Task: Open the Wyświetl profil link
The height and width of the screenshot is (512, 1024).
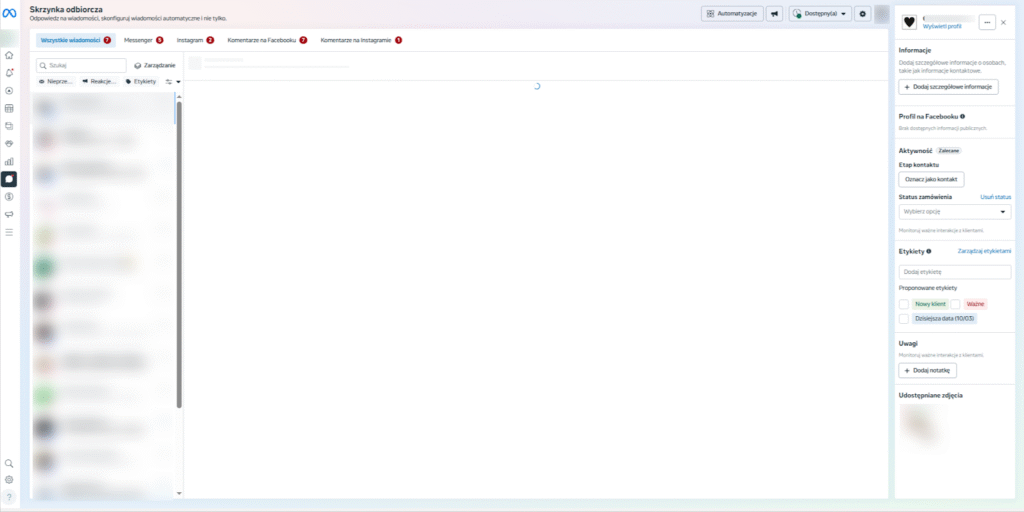Action: (942, 26)
